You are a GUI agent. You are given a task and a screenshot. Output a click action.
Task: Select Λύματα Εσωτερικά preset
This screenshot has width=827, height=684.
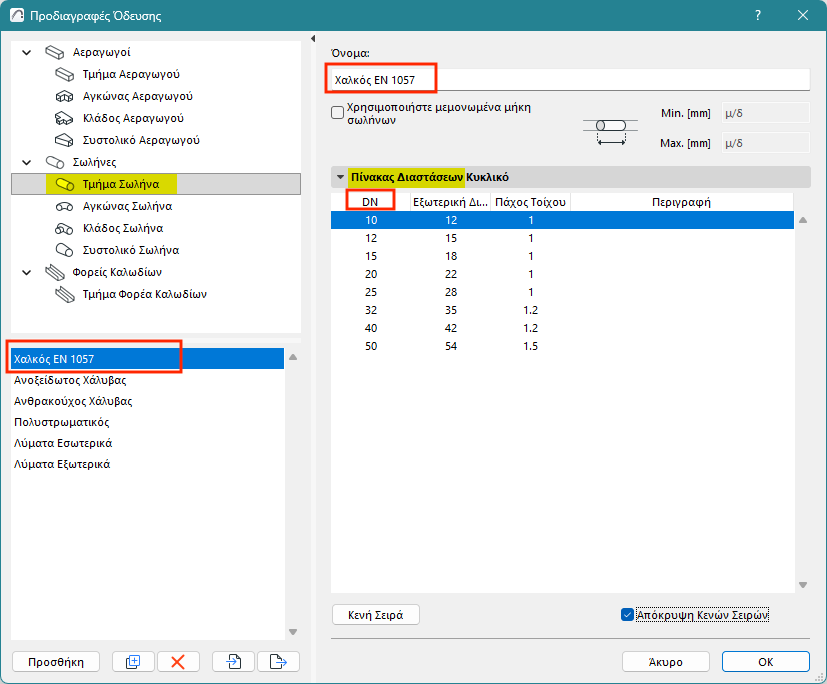[147, 444]
